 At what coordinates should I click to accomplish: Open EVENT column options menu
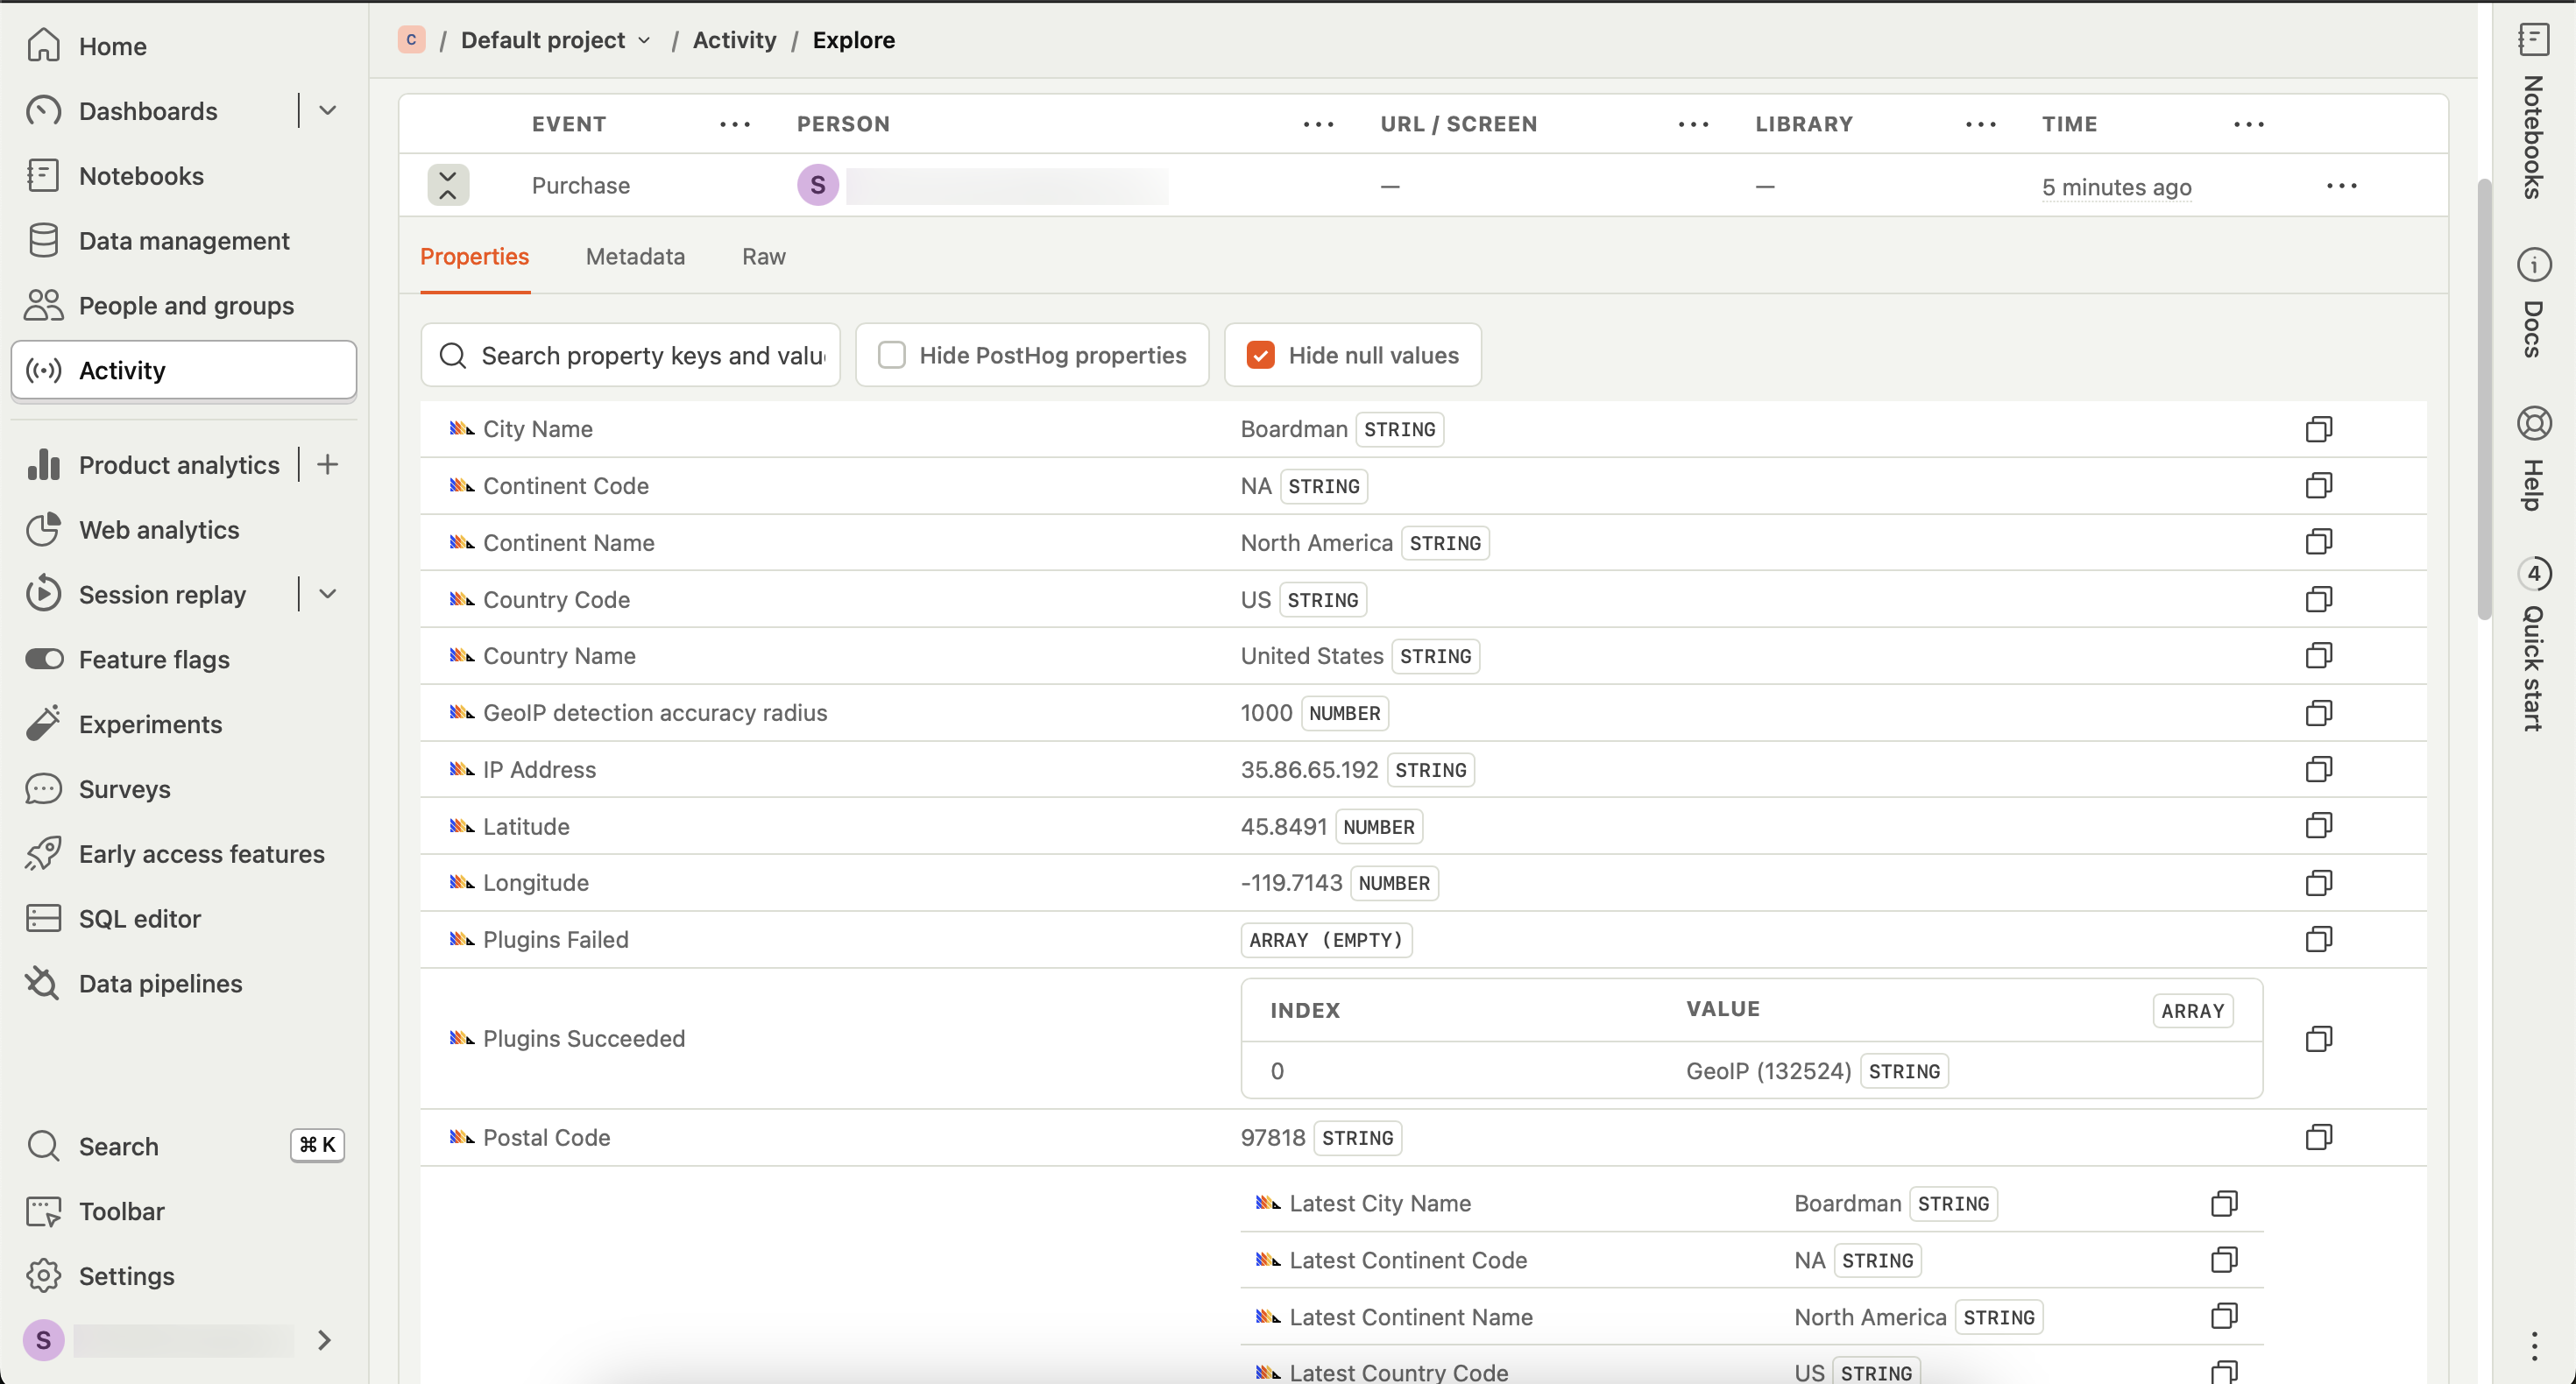(x=735, y=124)
